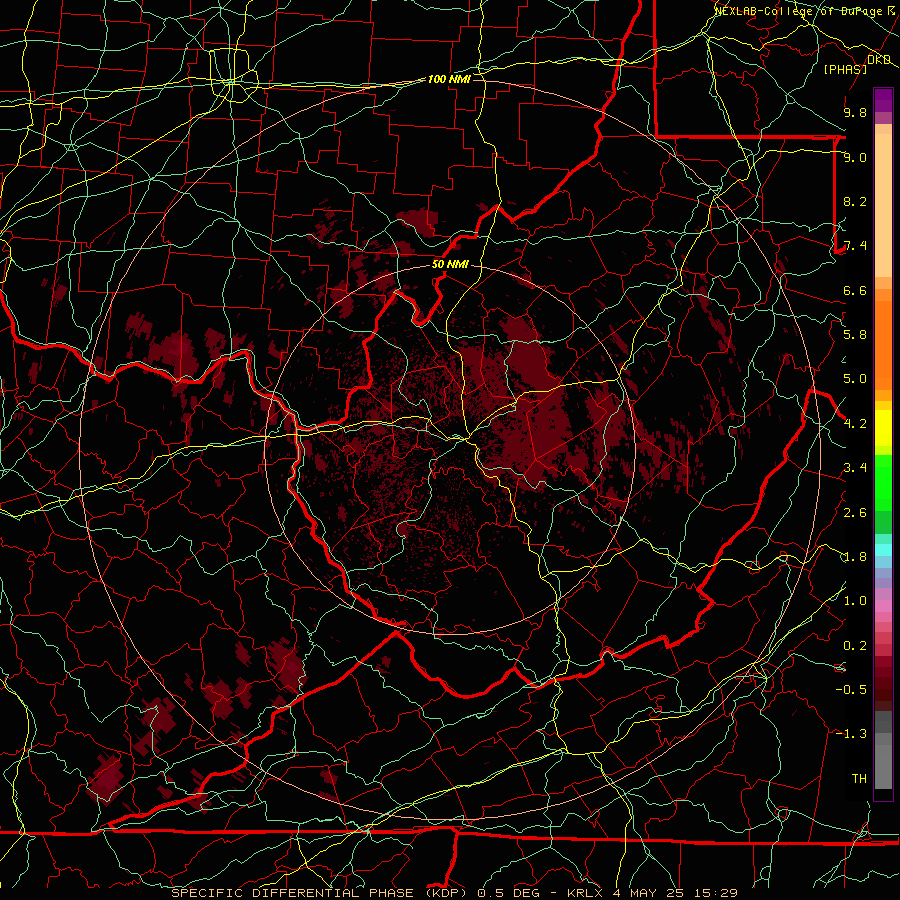Image resolution: width=900 pixels, height=900 pixels.
Task: Click the 100 NMI range ring label
Action: click(449, 79)
